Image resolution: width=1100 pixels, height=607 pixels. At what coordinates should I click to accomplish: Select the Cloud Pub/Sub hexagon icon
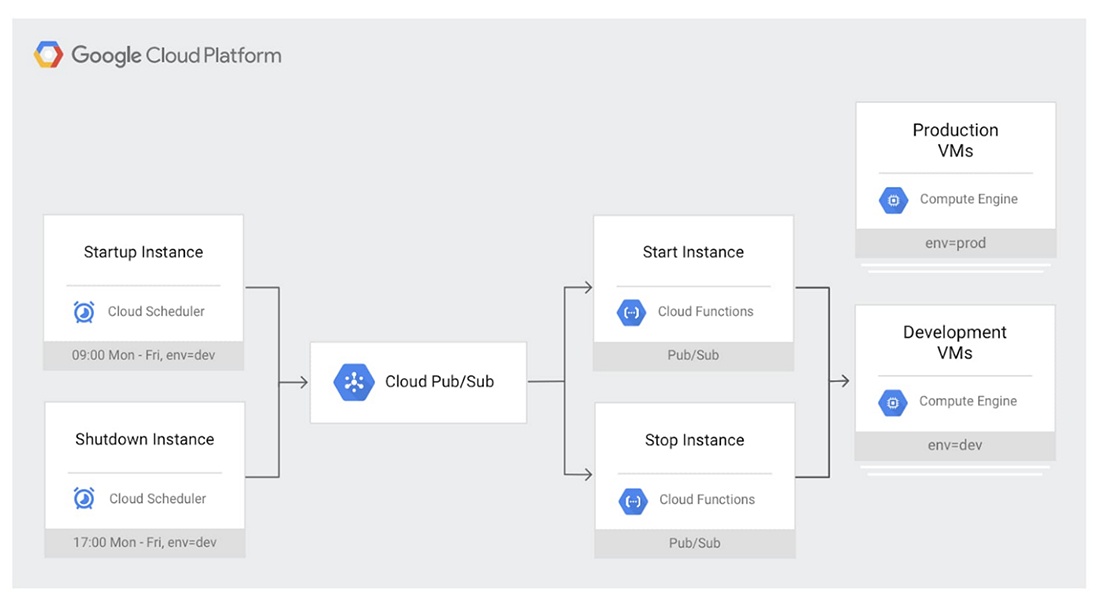[354, 382]
